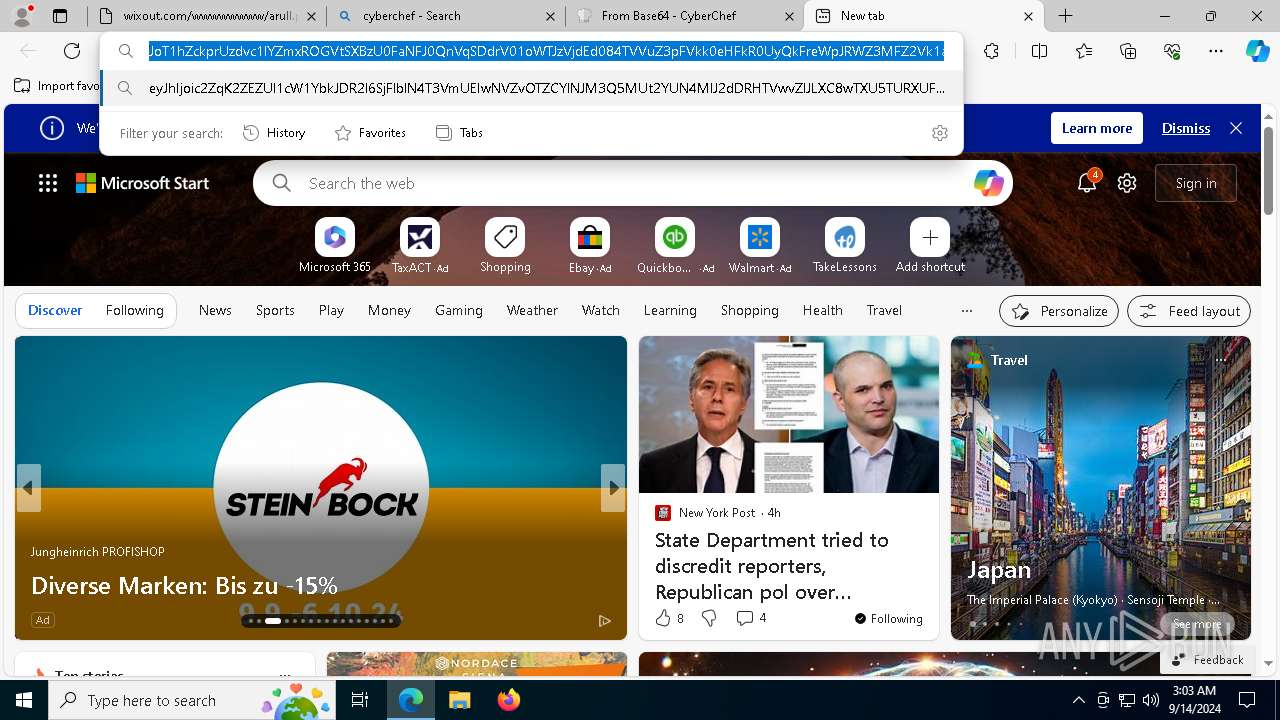Toggle split screen view icon
Screen dimensions: 1280x720
click(1039, 51)
